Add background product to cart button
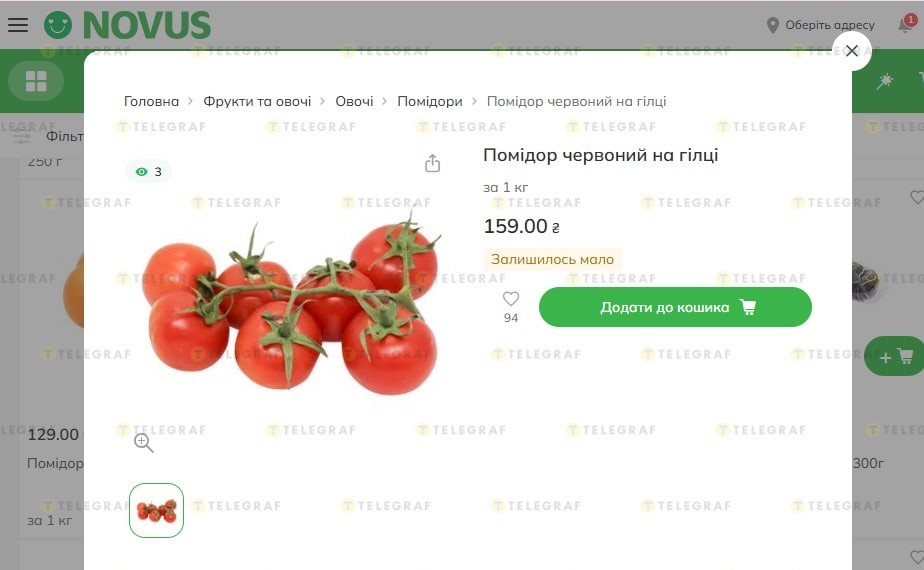 [895, 357]
